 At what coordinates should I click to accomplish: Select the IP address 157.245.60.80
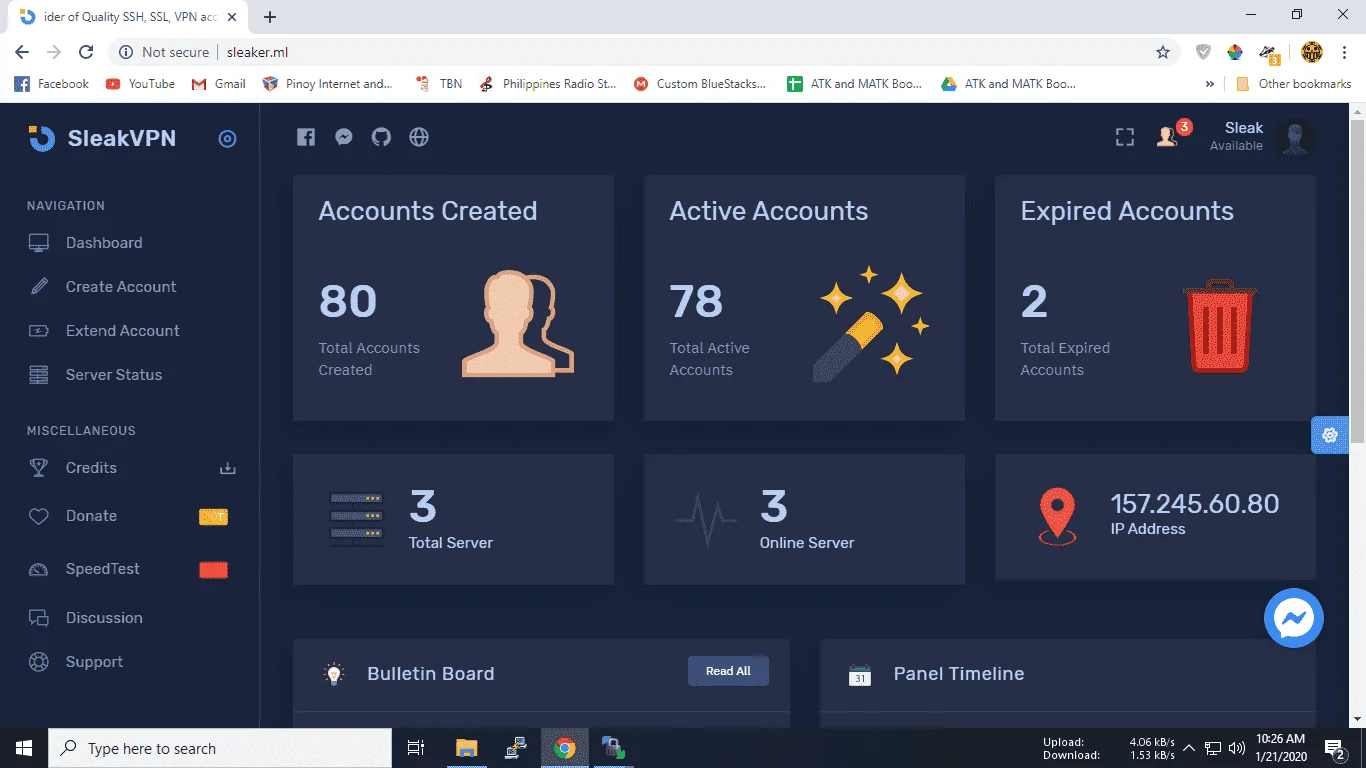coord(1195,504)
